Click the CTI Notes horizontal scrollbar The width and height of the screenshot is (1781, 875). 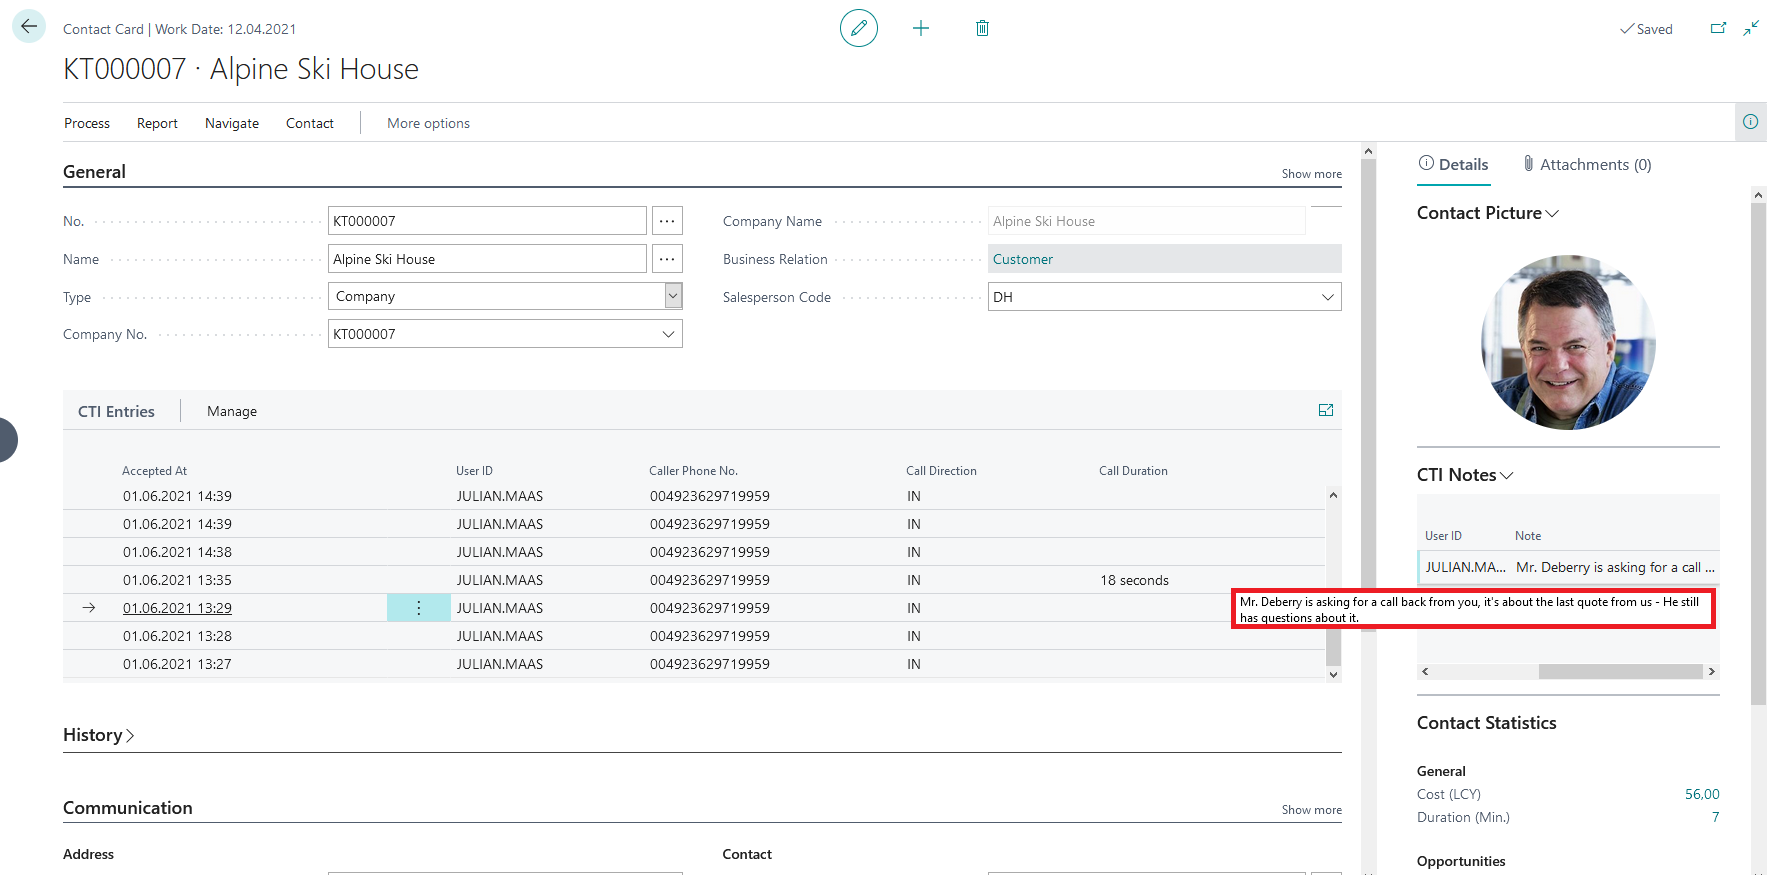1620,671
